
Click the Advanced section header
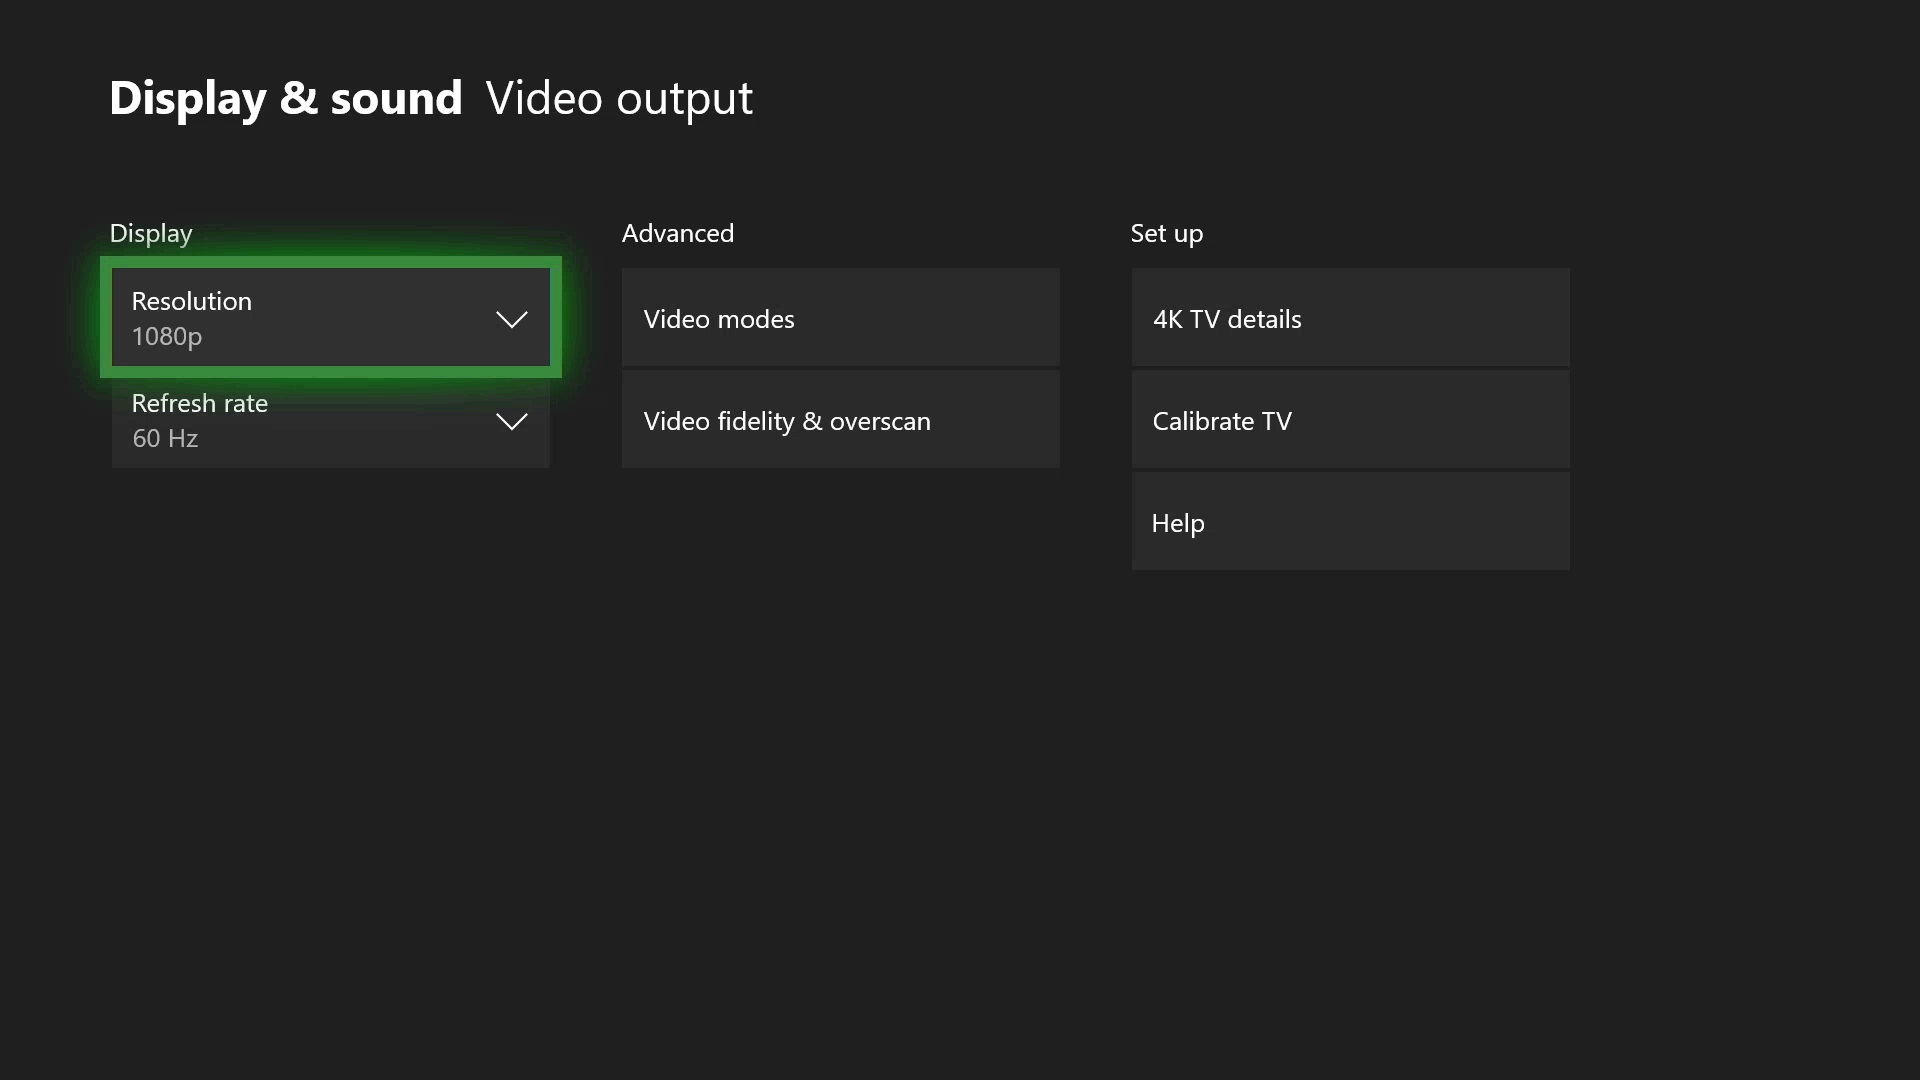point(677,233)
